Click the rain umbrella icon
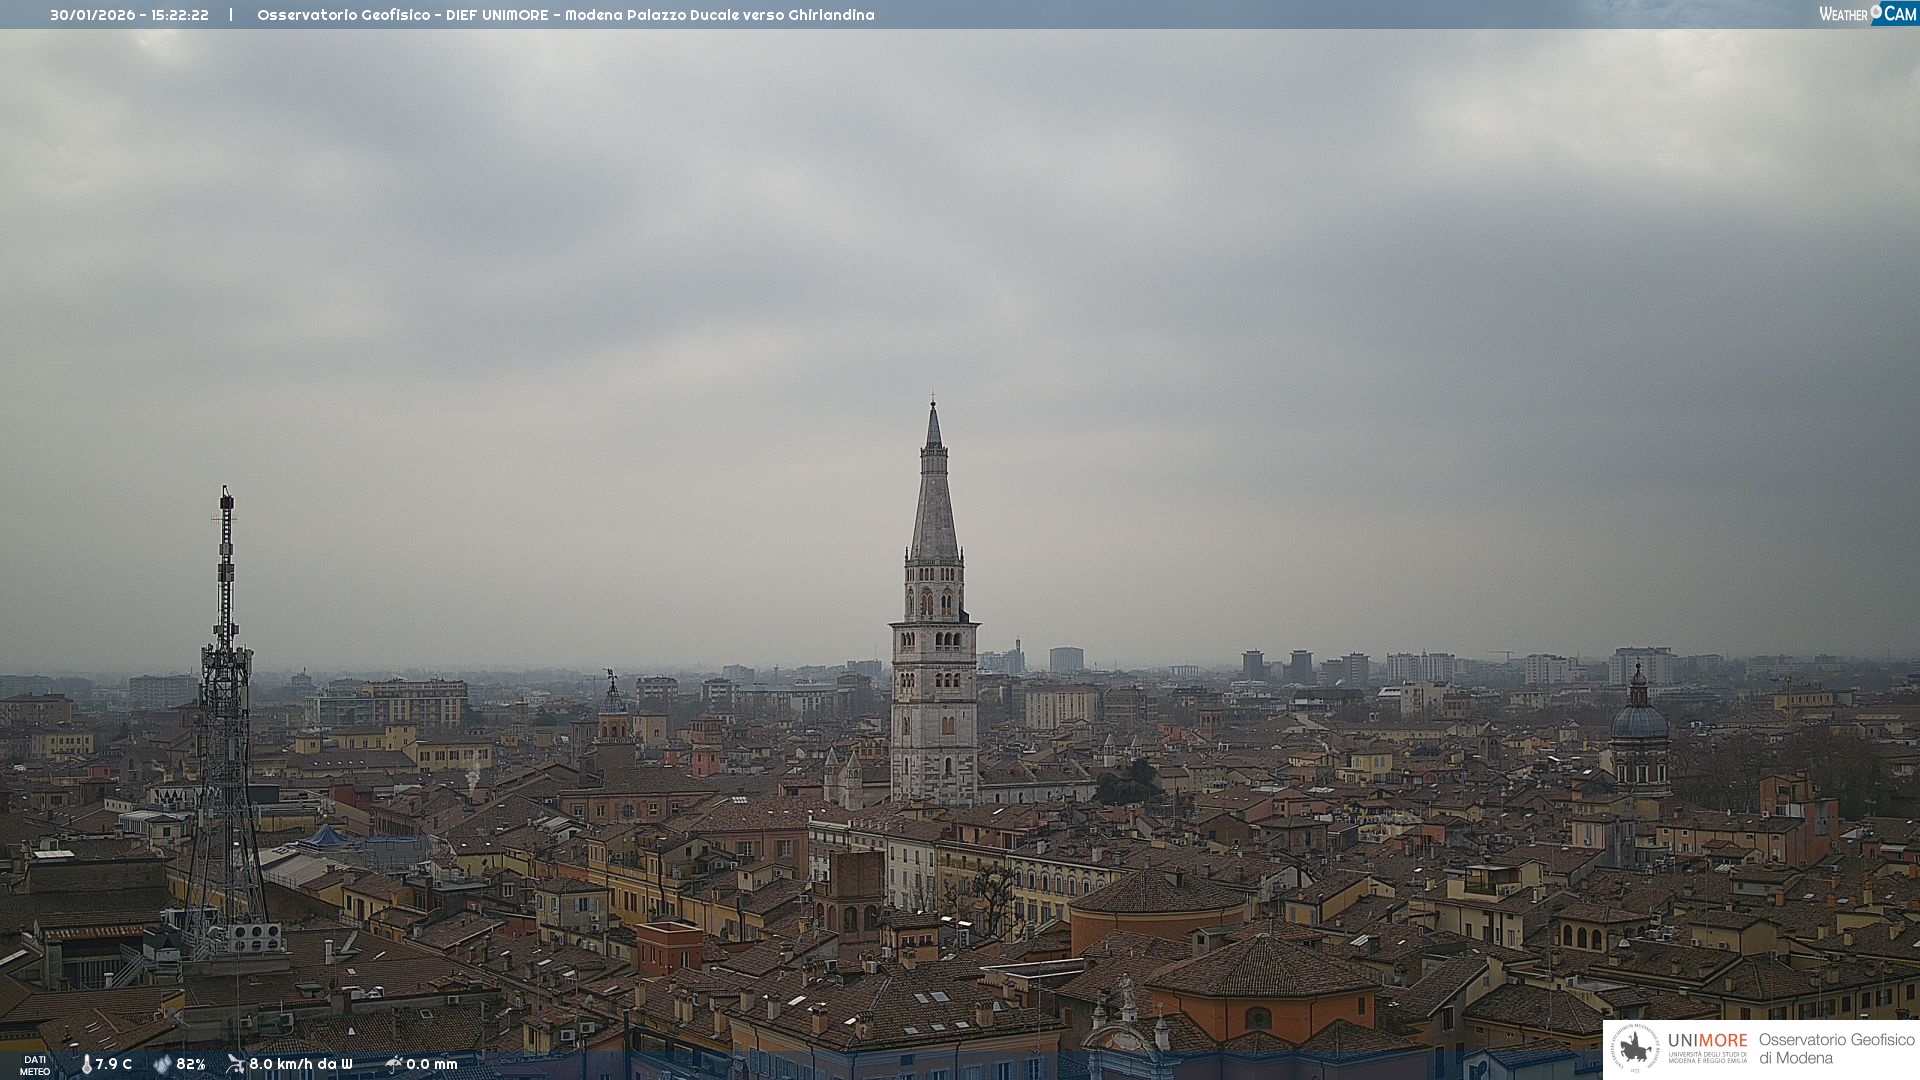Image resolution: width=1920 pixels, height=1080 pixels. 394,1064
